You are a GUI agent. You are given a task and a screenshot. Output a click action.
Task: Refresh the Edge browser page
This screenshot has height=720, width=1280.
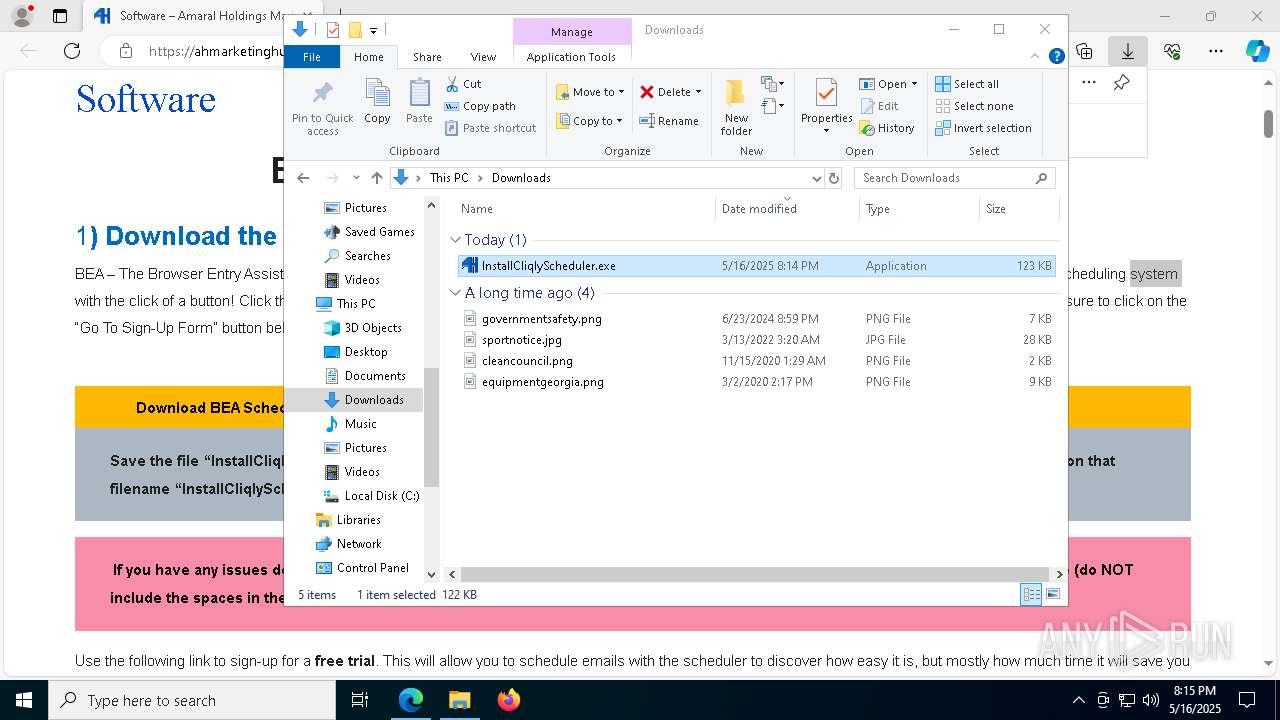[x=72, y=51]
